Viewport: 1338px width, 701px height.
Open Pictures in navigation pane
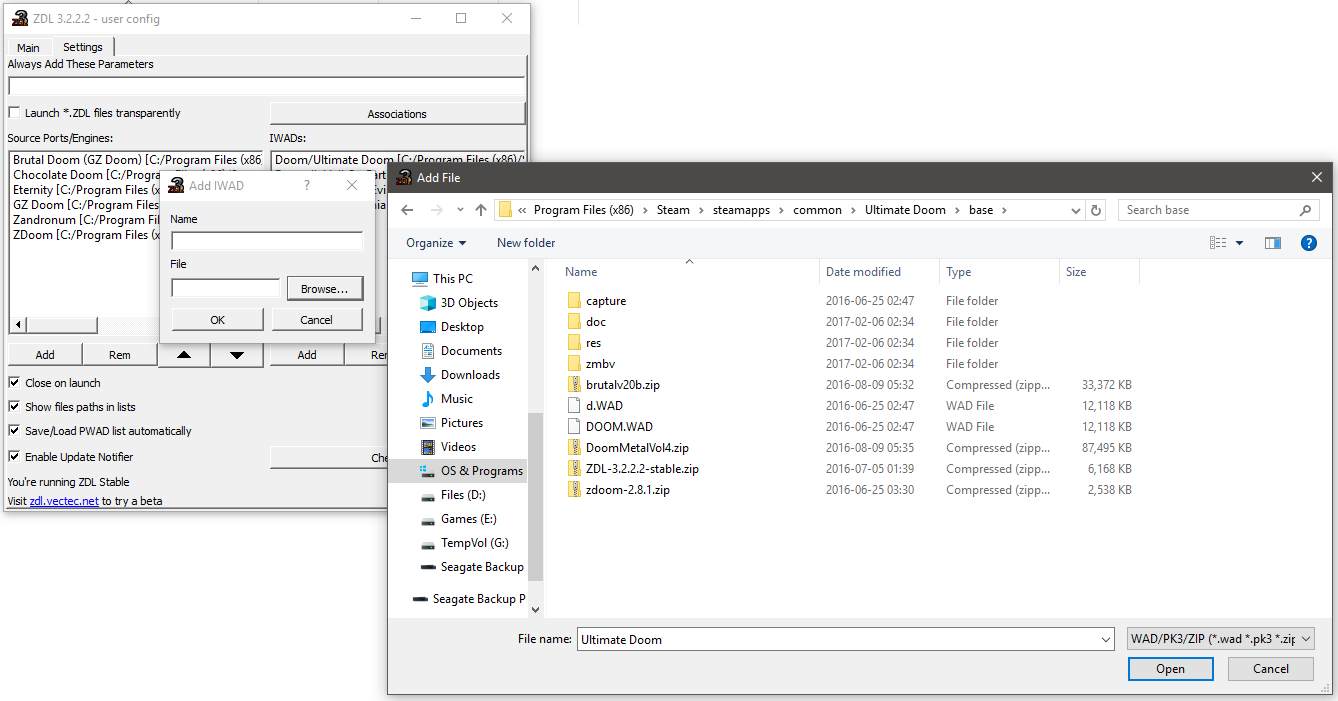[462, 423]
